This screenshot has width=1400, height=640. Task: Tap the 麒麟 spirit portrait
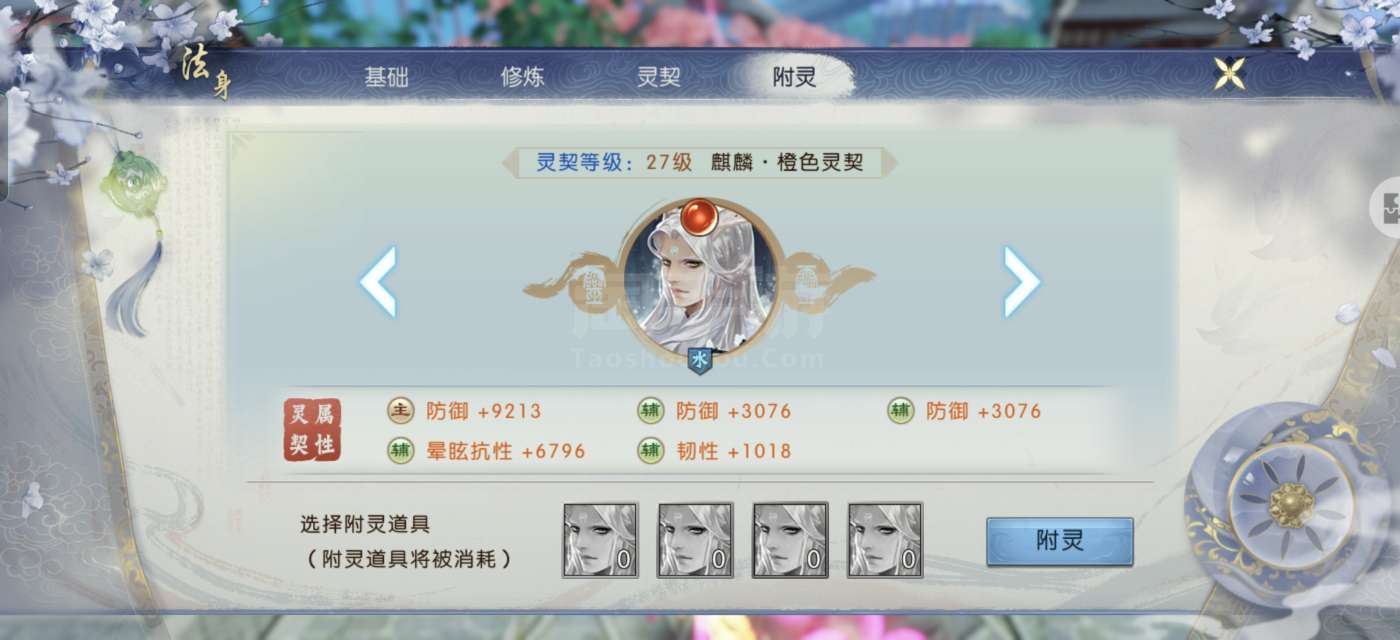[700, 280]
